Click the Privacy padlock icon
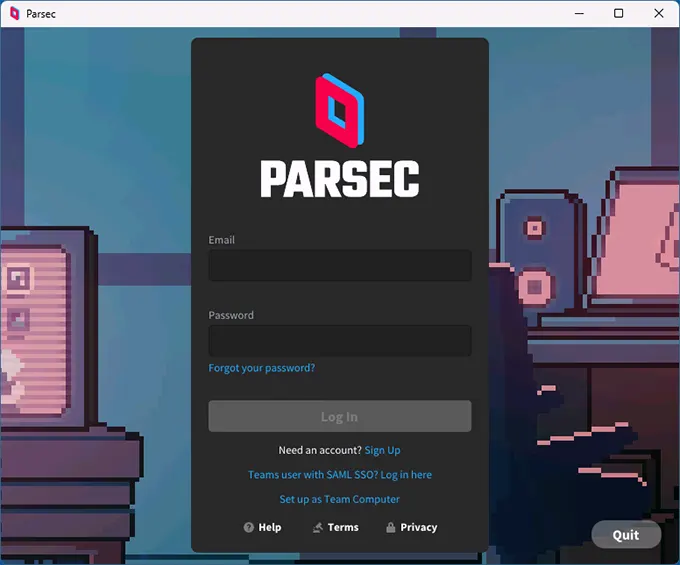The image size is (680, 565). 391,527
